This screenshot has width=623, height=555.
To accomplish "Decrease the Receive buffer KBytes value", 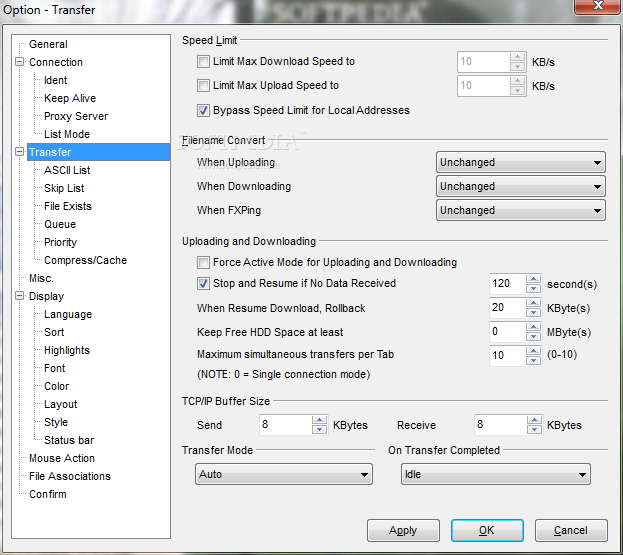I will click(x=534, y=430).
